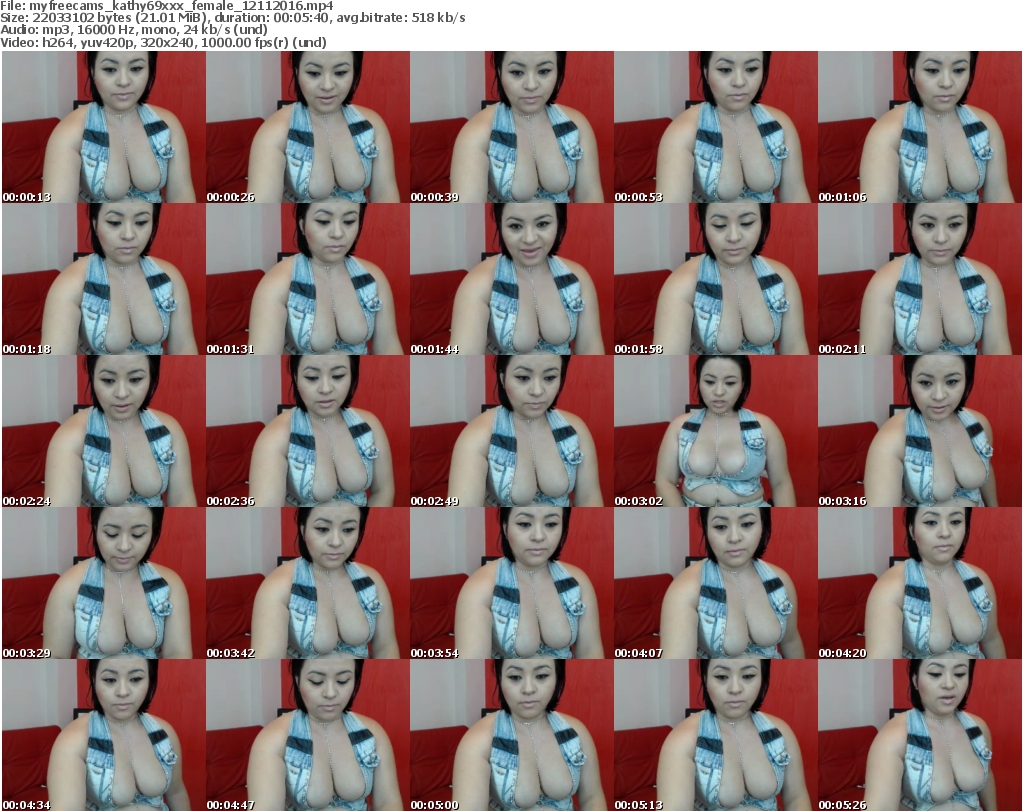This screenshot has width=1024, height=811.
Task: Open the thumbnail at 00:04:07
Action: click(x=715, y=583)
